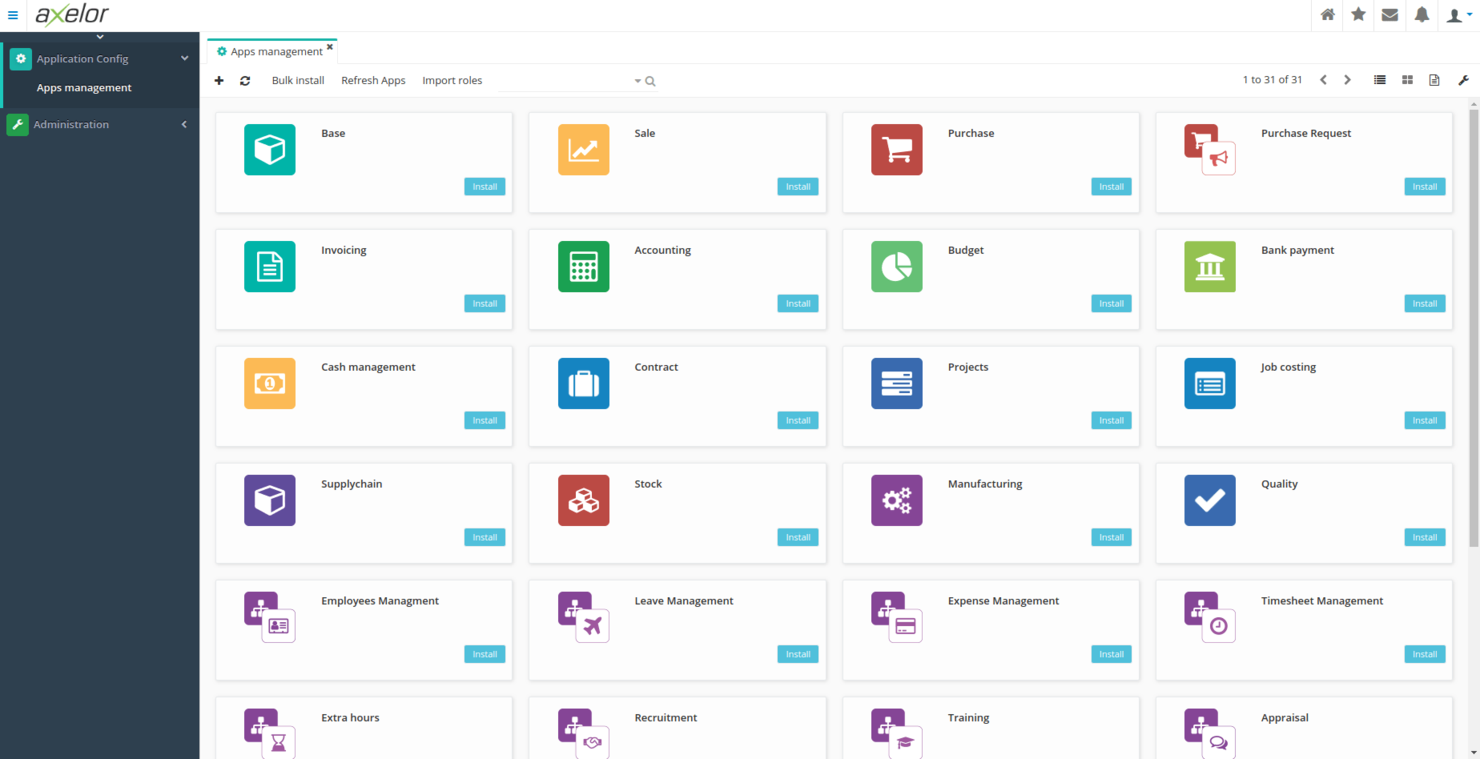Viewport: 1480px width, 759px height.
Task: Switch to list view mode
Action: [x=1379, y=80]
